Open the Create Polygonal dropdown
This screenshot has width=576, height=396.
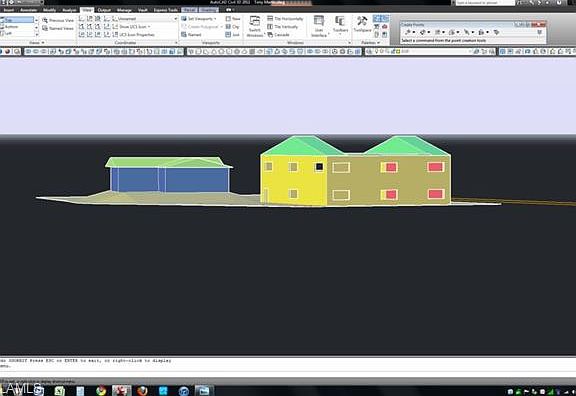[201, 26]
